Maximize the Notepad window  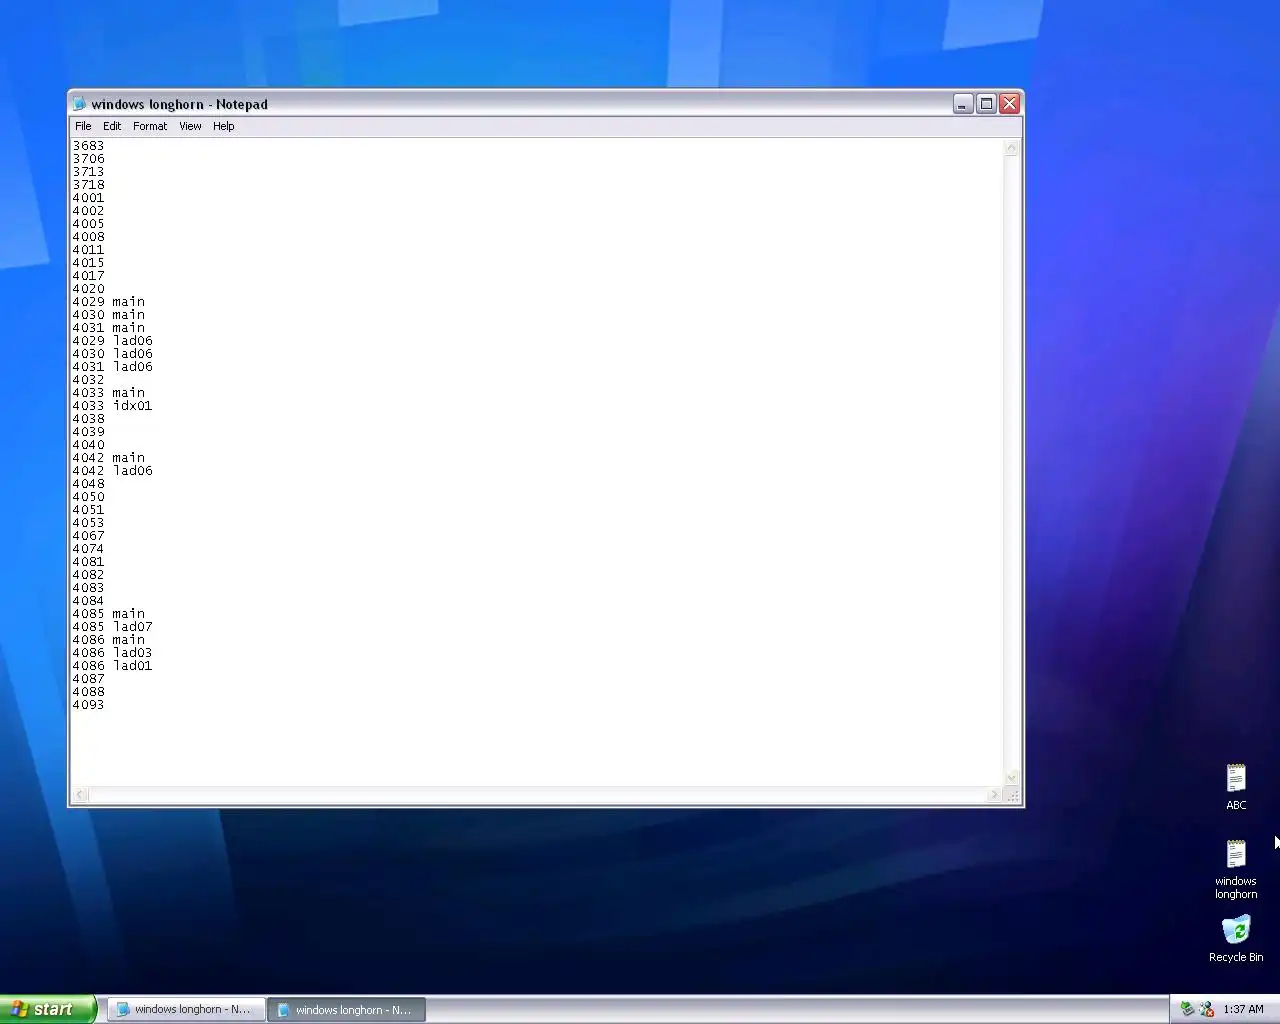pos(986,104)
